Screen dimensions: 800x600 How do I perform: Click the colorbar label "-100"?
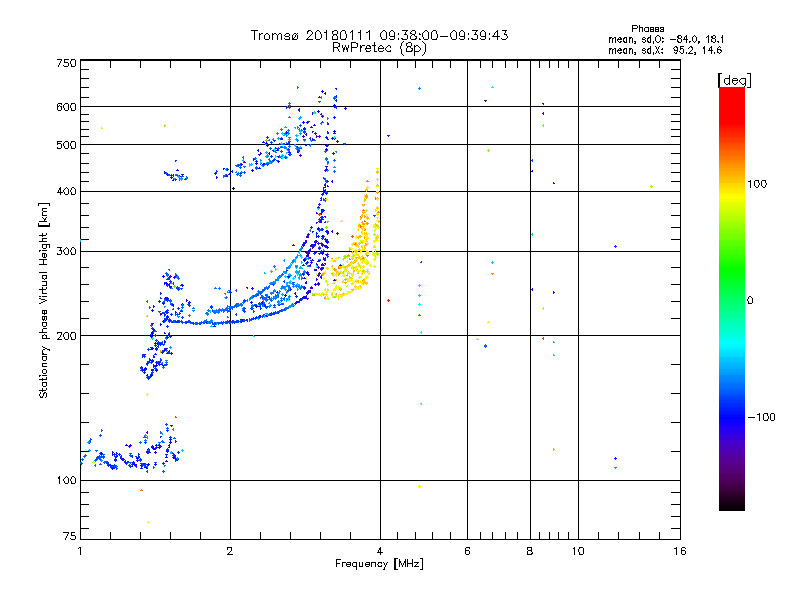click(761, 417)
